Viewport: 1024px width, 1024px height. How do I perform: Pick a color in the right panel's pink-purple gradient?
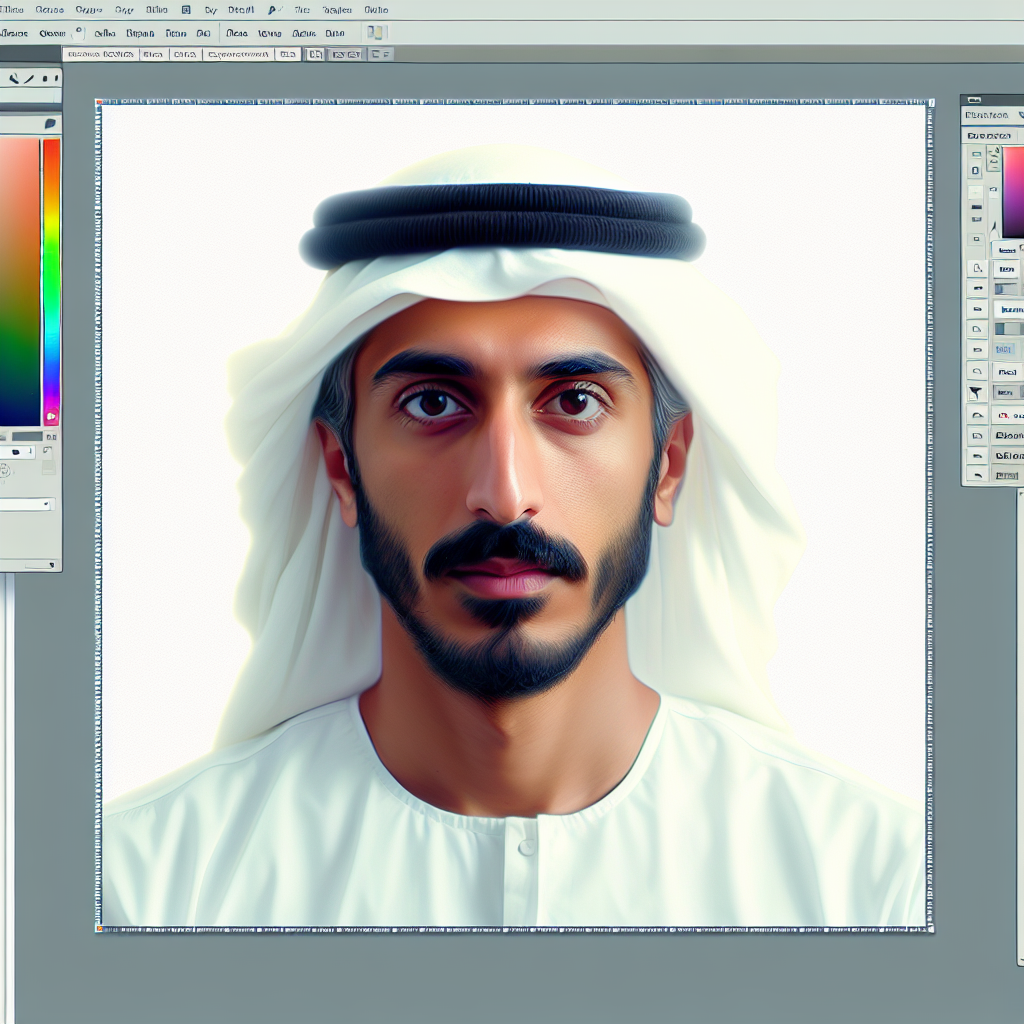tap(1014, 192)
